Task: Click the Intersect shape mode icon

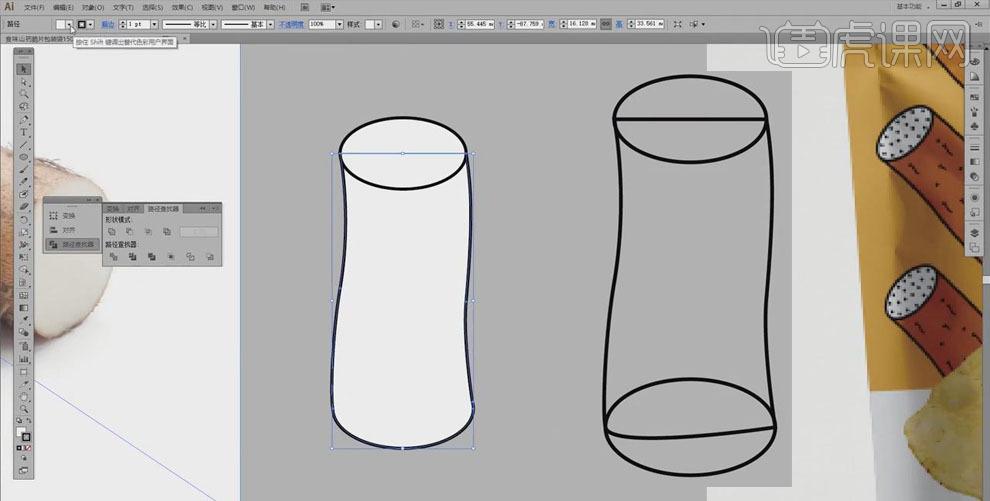Action: 148,232
